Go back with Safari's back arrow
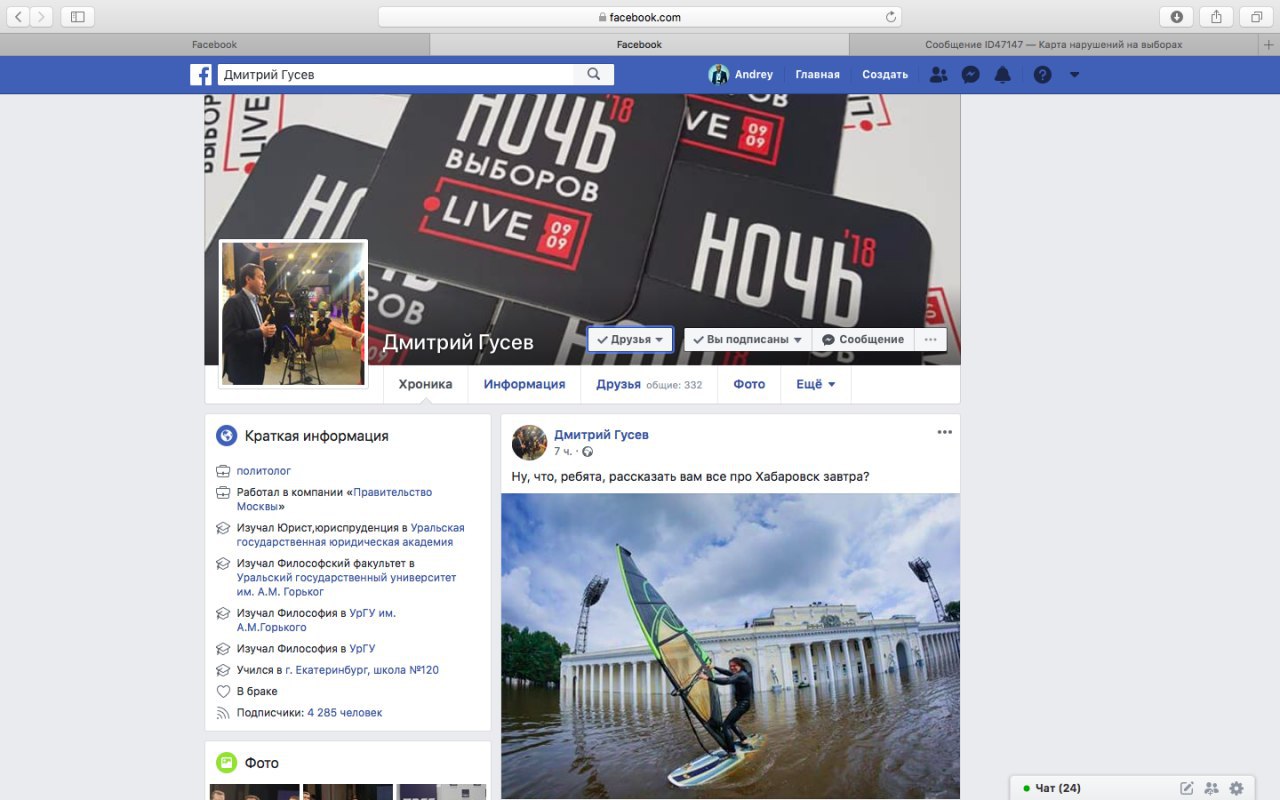The width and height of the screenshot is (1280, 800). (20, 16)
